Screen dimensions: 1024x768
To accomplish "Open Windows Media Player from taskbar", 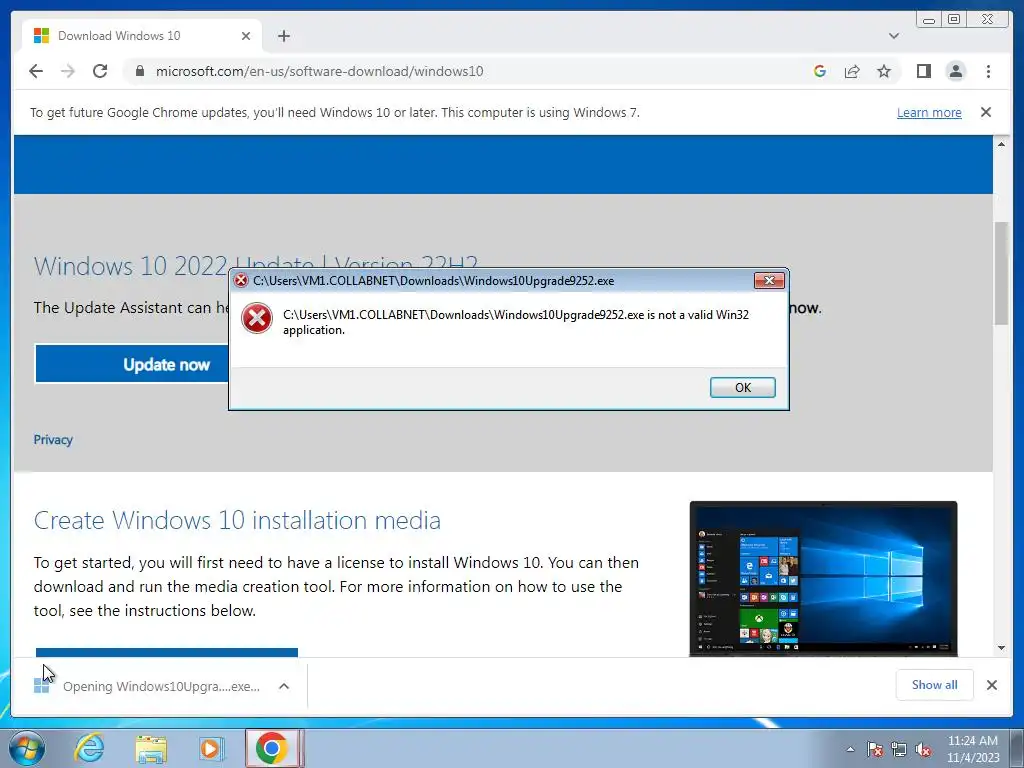I will 210,749.
